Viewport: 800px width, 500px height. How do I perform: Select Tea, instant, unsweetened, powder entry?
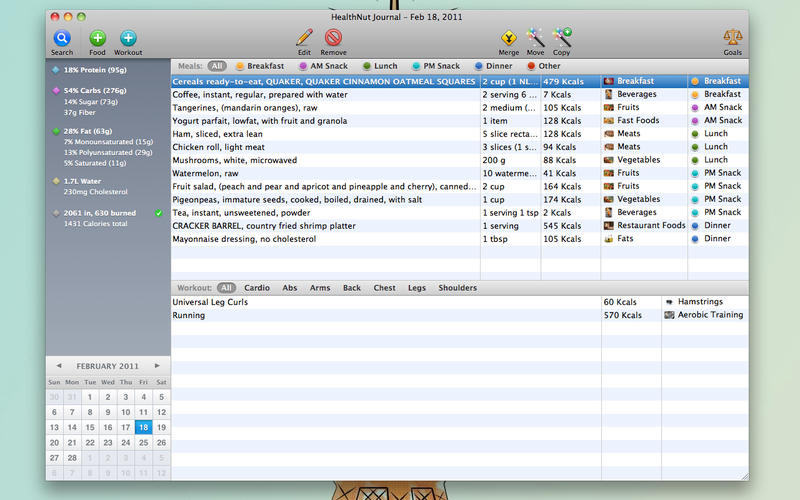460,213
